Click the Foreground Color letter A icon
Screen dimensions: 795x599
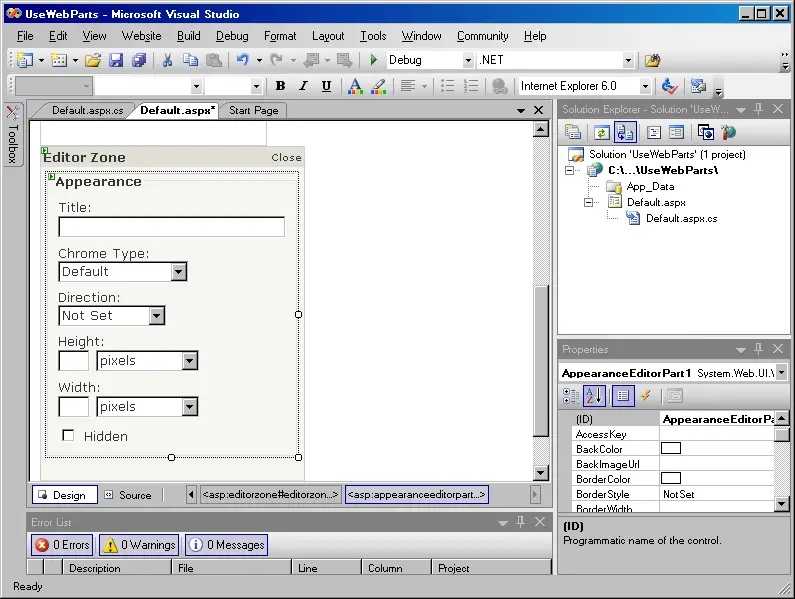[355, 86]
